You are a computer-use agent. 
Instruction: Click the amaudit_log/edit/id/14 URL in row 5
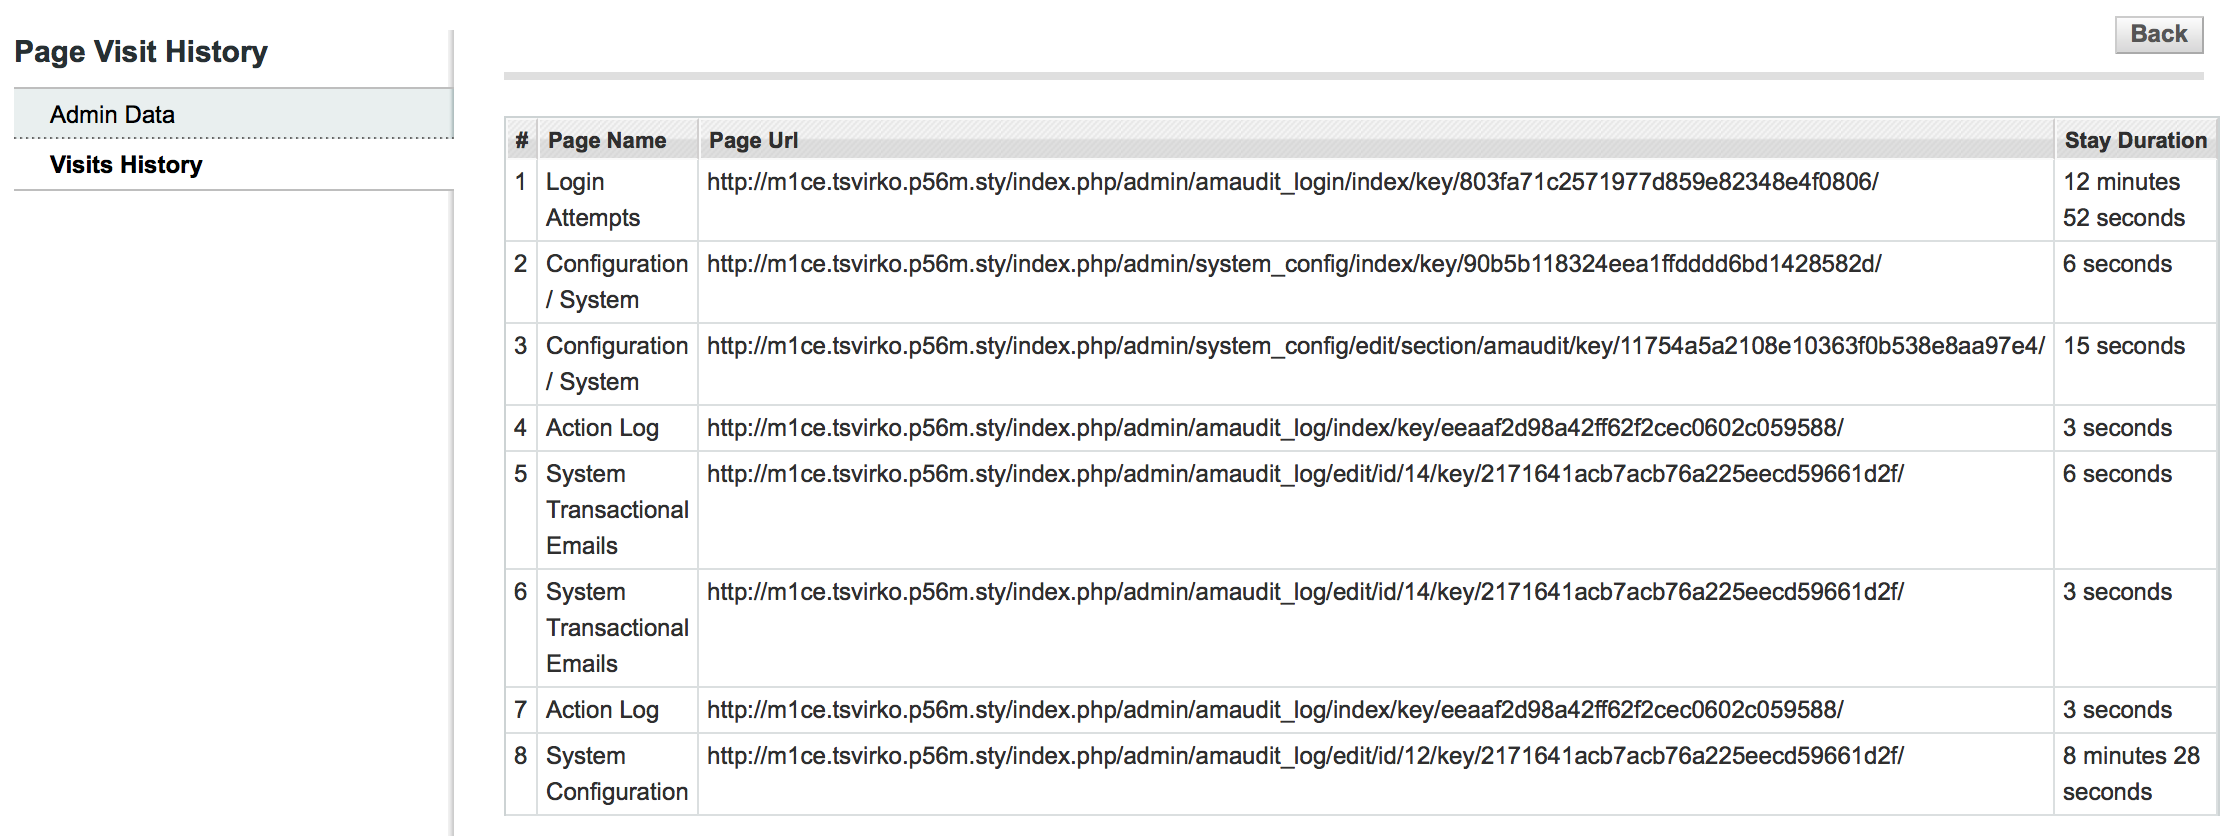click(1305, 474)
